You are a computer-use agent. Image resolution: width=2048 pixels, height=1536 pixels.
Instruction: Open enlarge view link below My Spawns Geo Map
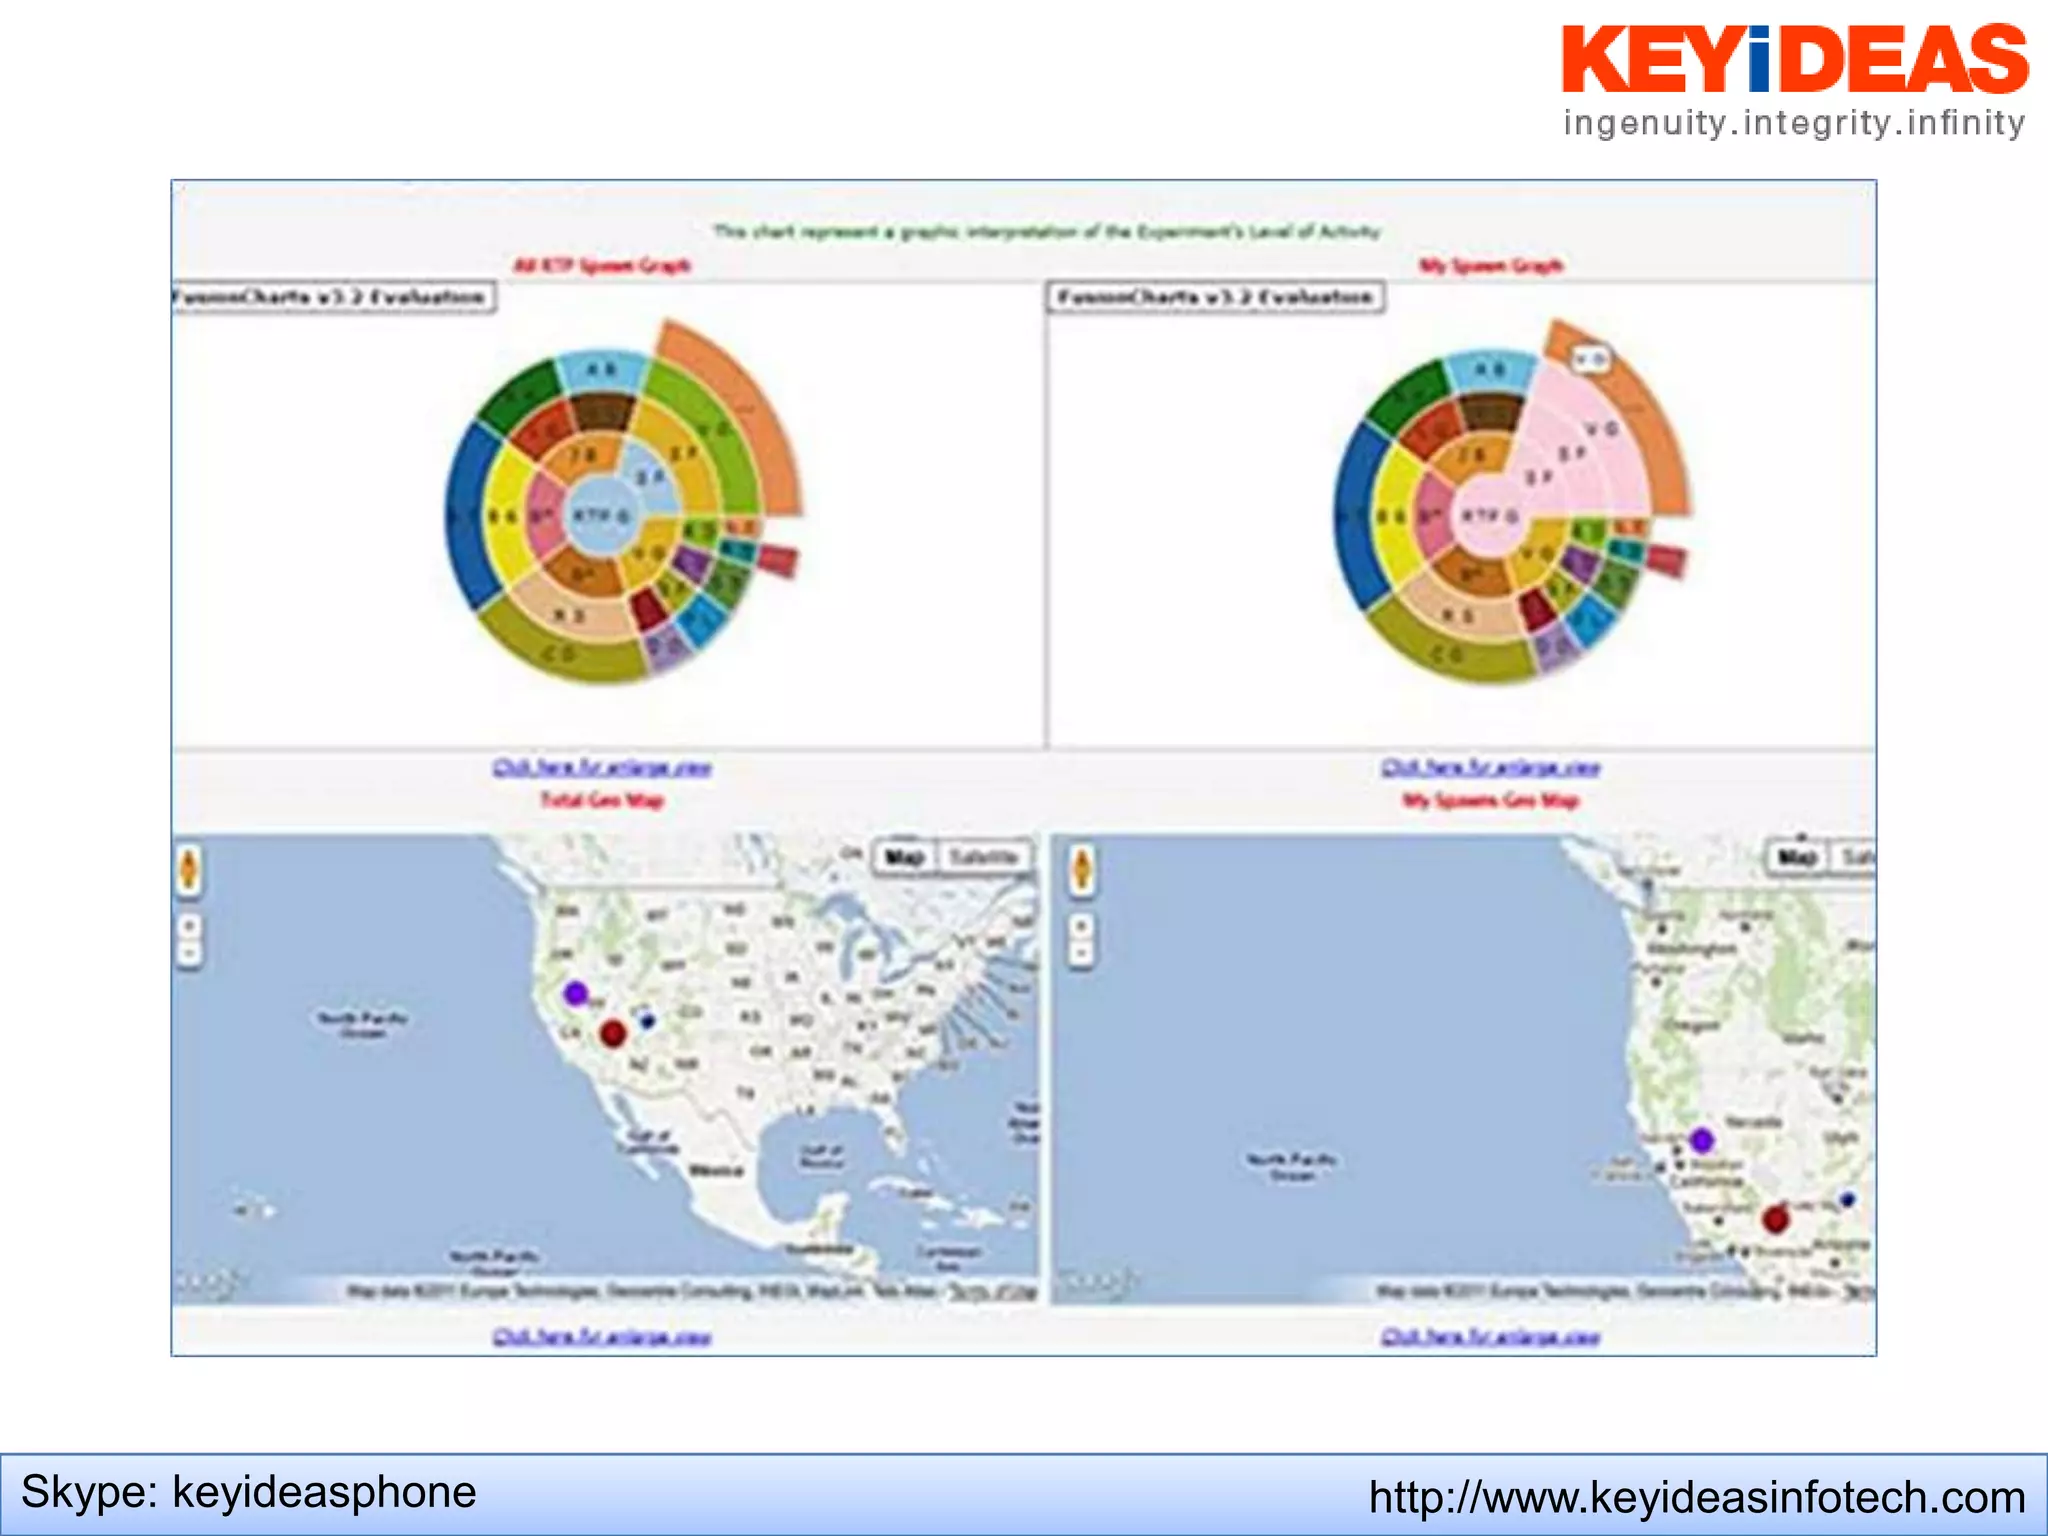1491,1337
